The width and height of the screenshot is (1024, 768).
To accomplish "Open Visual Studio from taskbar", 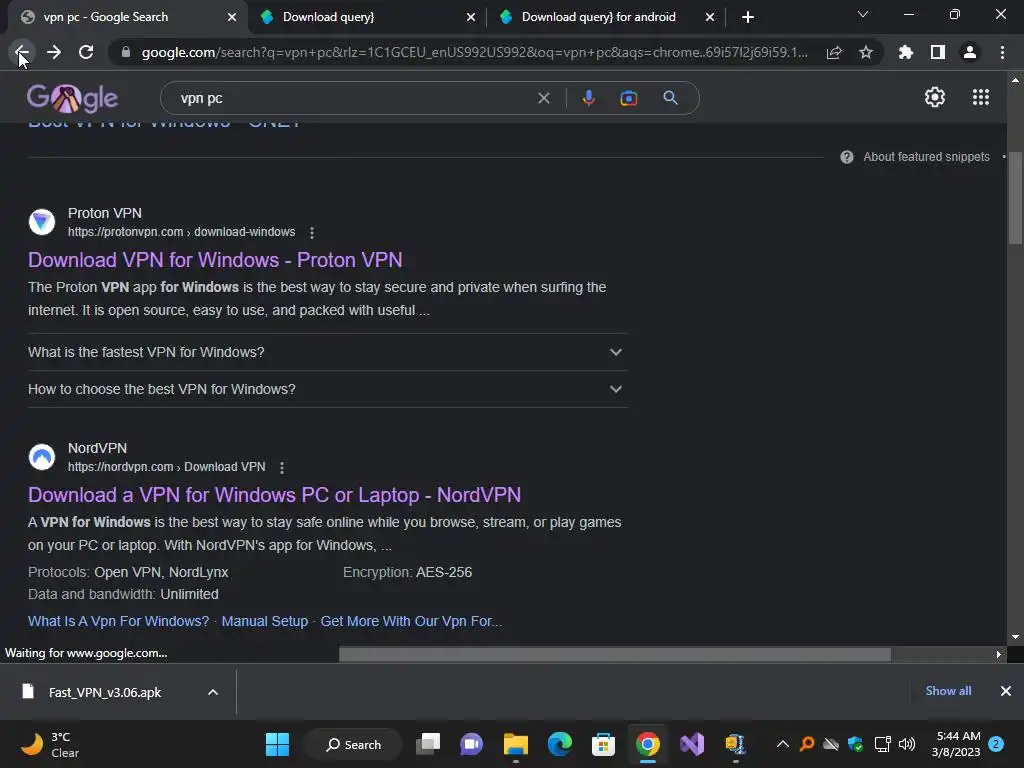I will (x=692, y=744).
